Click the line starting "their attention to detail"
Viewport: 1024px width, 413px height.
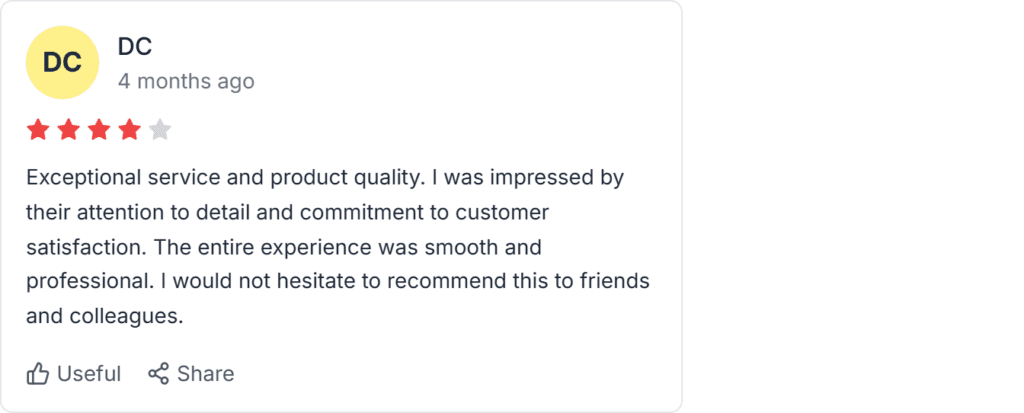[287, 212]
